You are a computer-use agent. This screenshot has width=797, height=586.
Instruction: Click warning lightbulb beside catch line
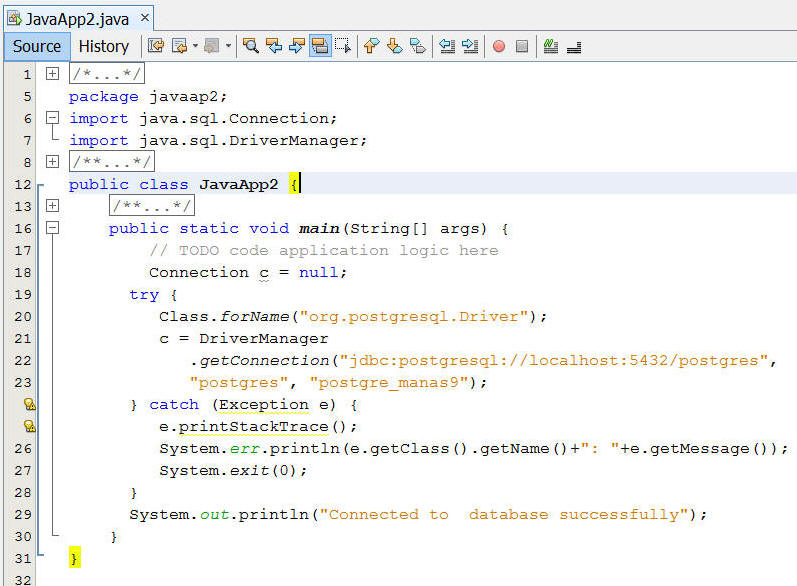coord(29,404)
